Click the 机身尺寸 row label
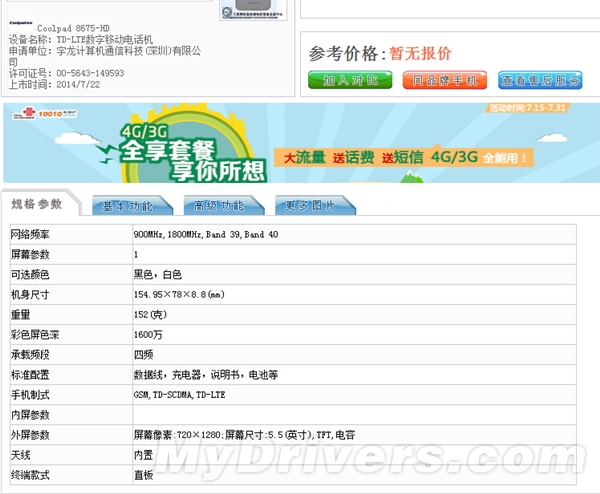Image resolution: width=600 pixels, height=494 pixels. 30,295
